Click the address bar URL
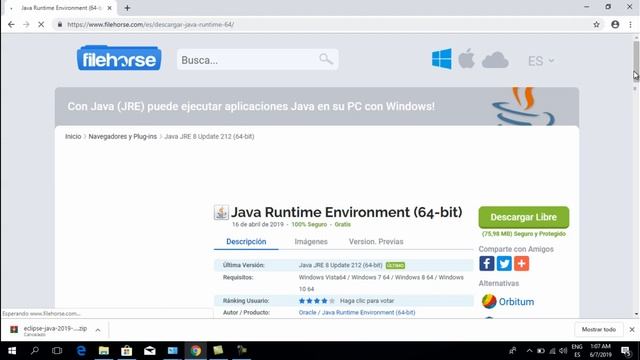This screenshot has height=360, width=640. 150,24
